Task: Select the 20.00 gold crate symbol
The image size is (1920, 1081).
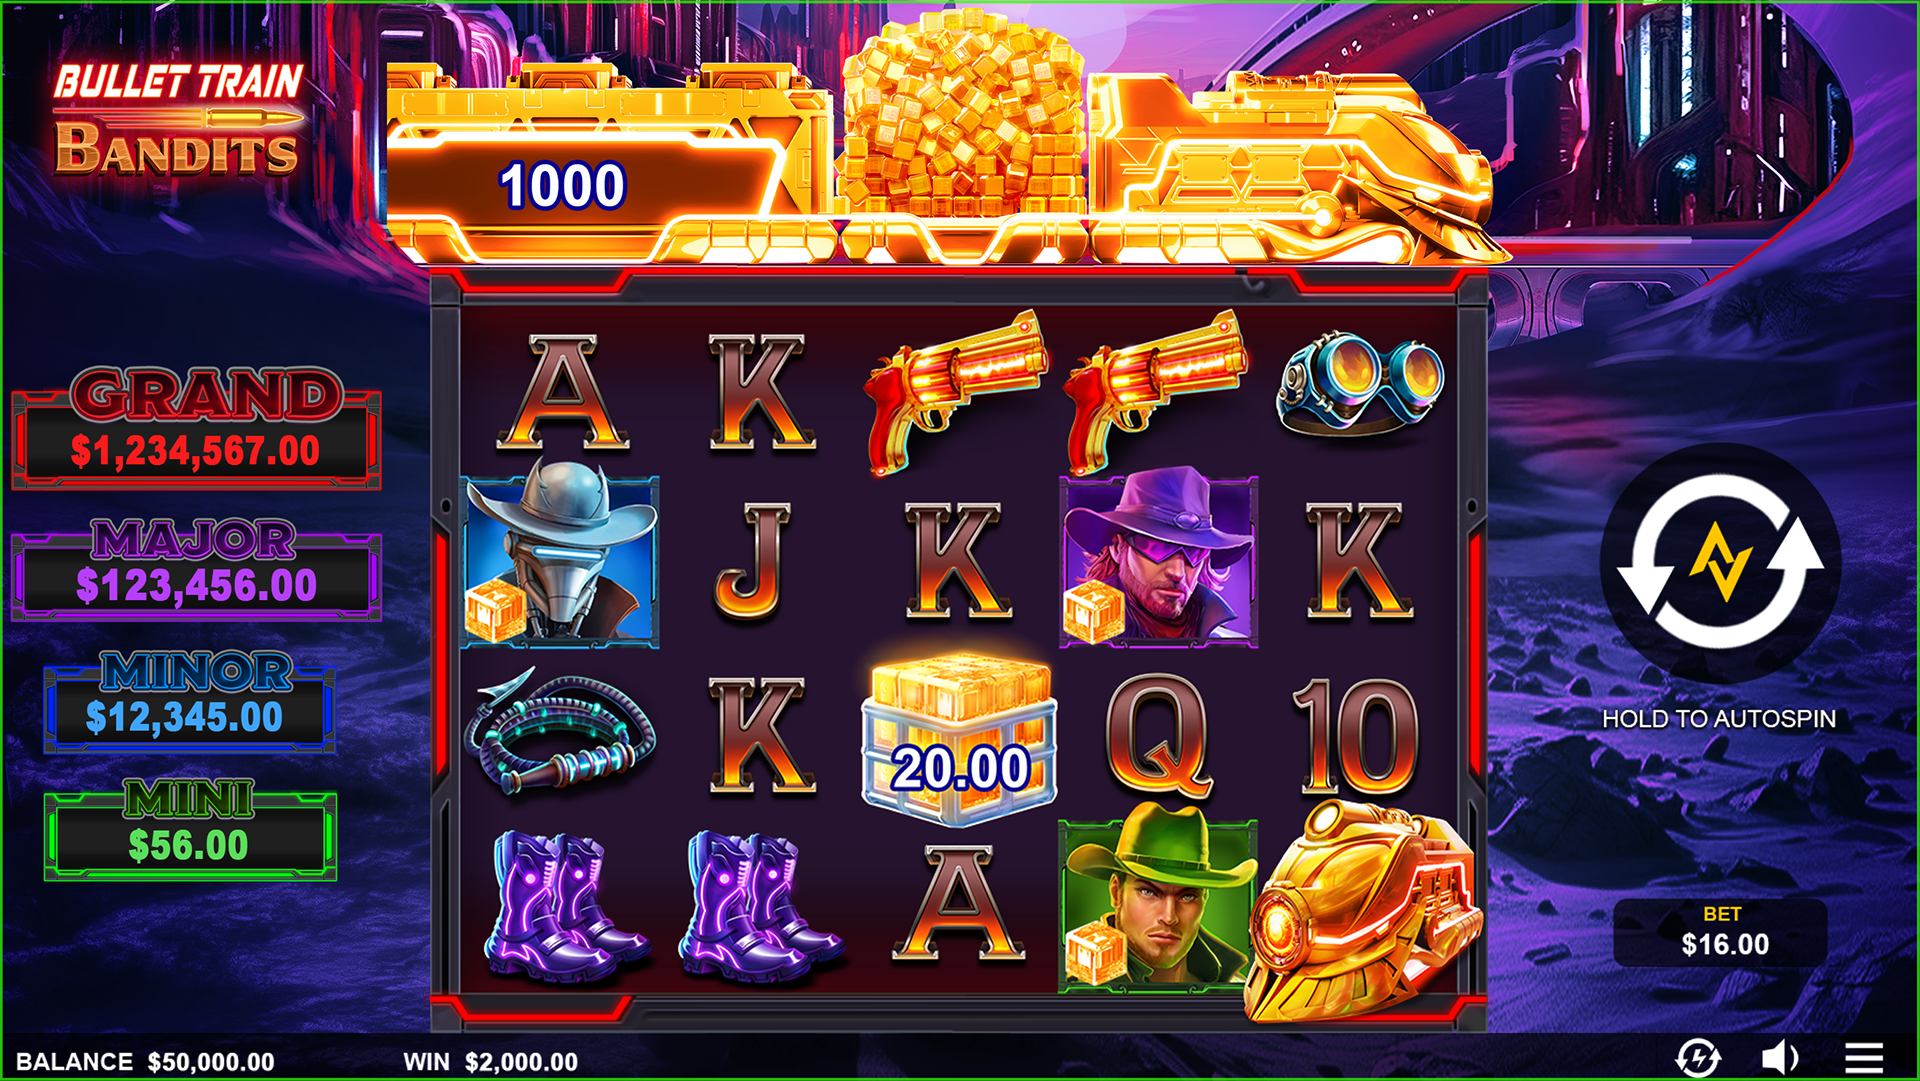Action: [959, 740]
